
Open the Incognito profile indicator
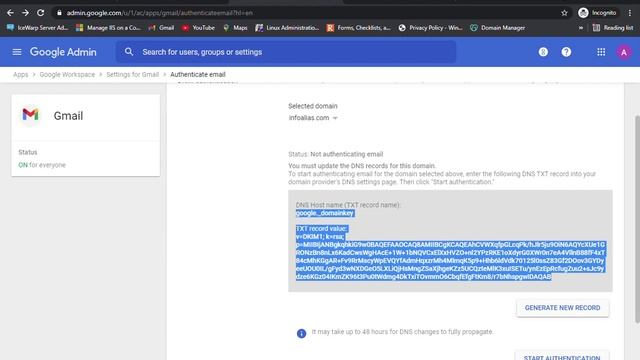597,13
